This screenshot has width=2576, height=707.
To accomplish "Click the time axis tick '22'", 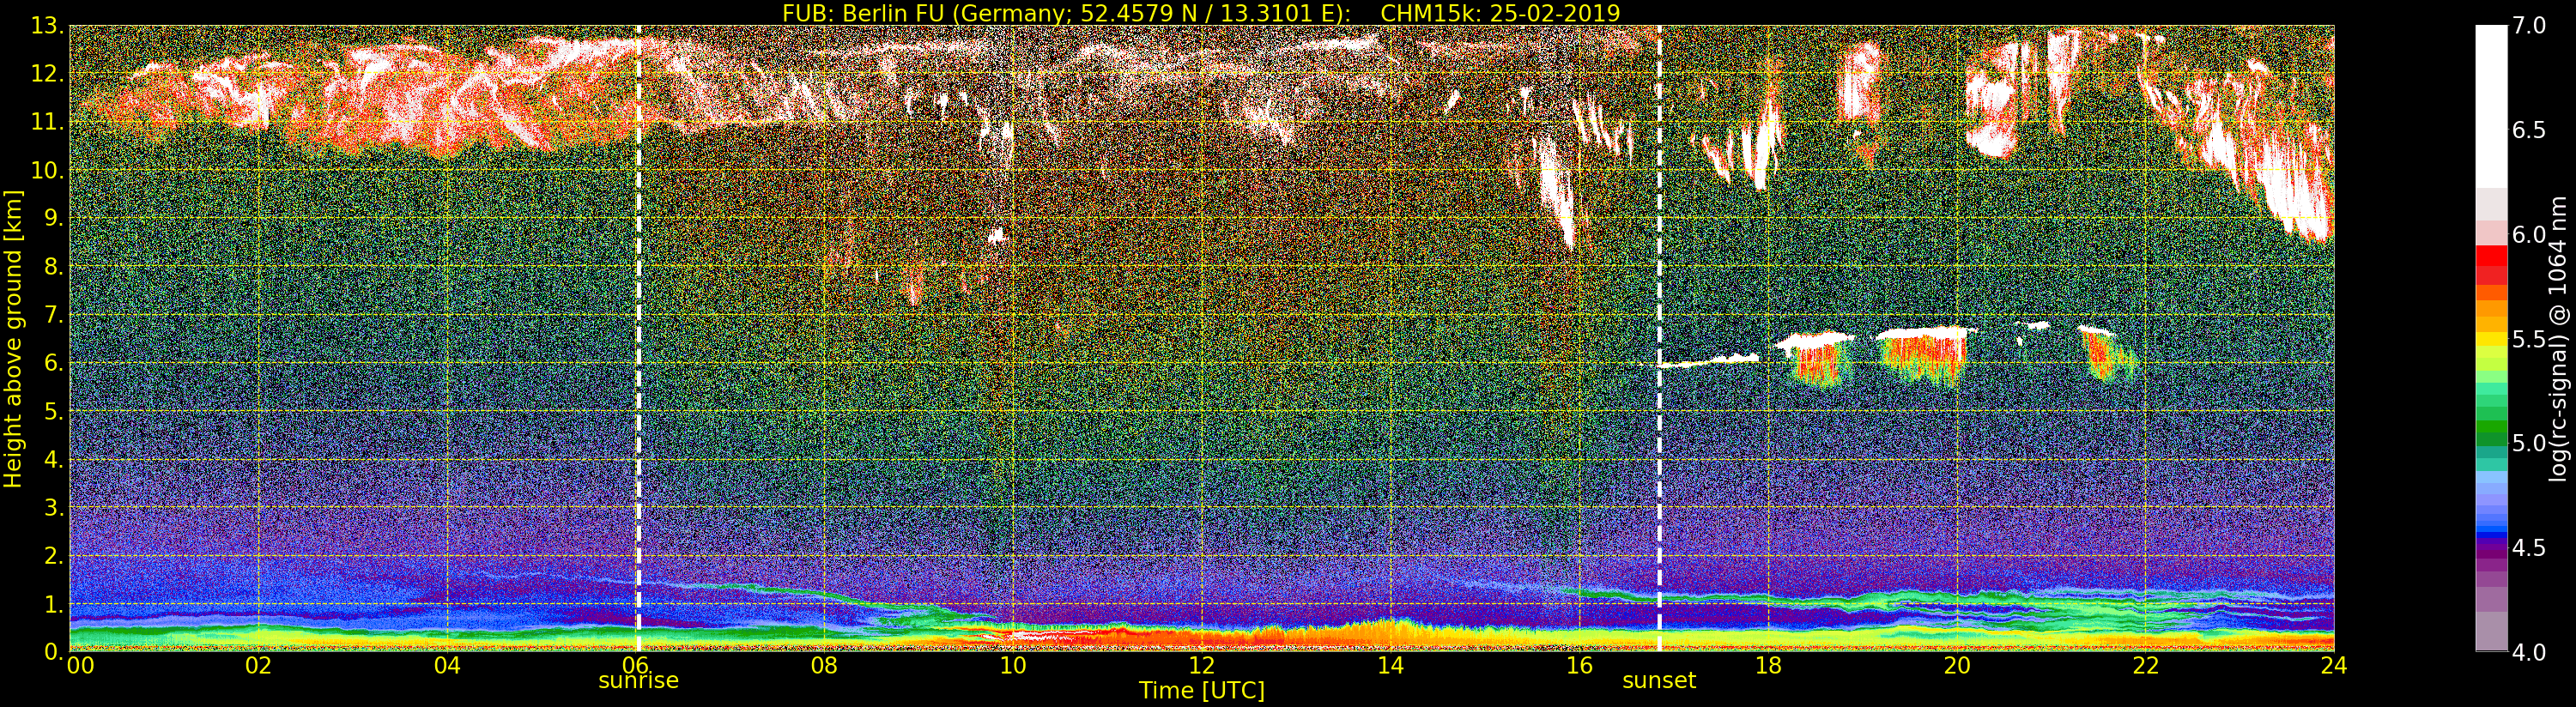I will [2146, 666].
